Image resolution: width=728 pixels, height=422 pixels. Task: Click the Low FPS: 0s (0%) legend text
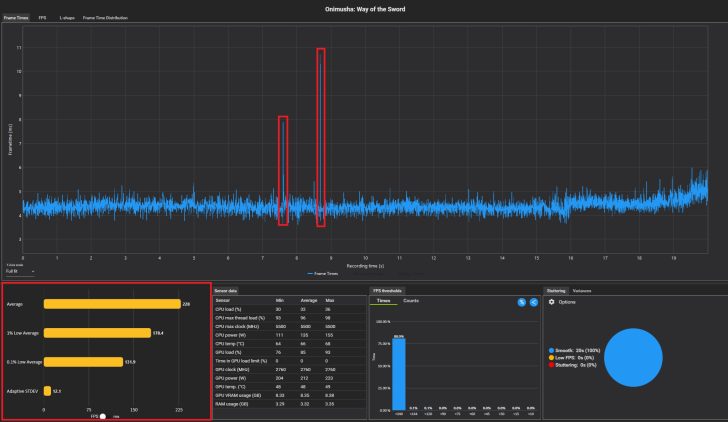click(575, 358)
